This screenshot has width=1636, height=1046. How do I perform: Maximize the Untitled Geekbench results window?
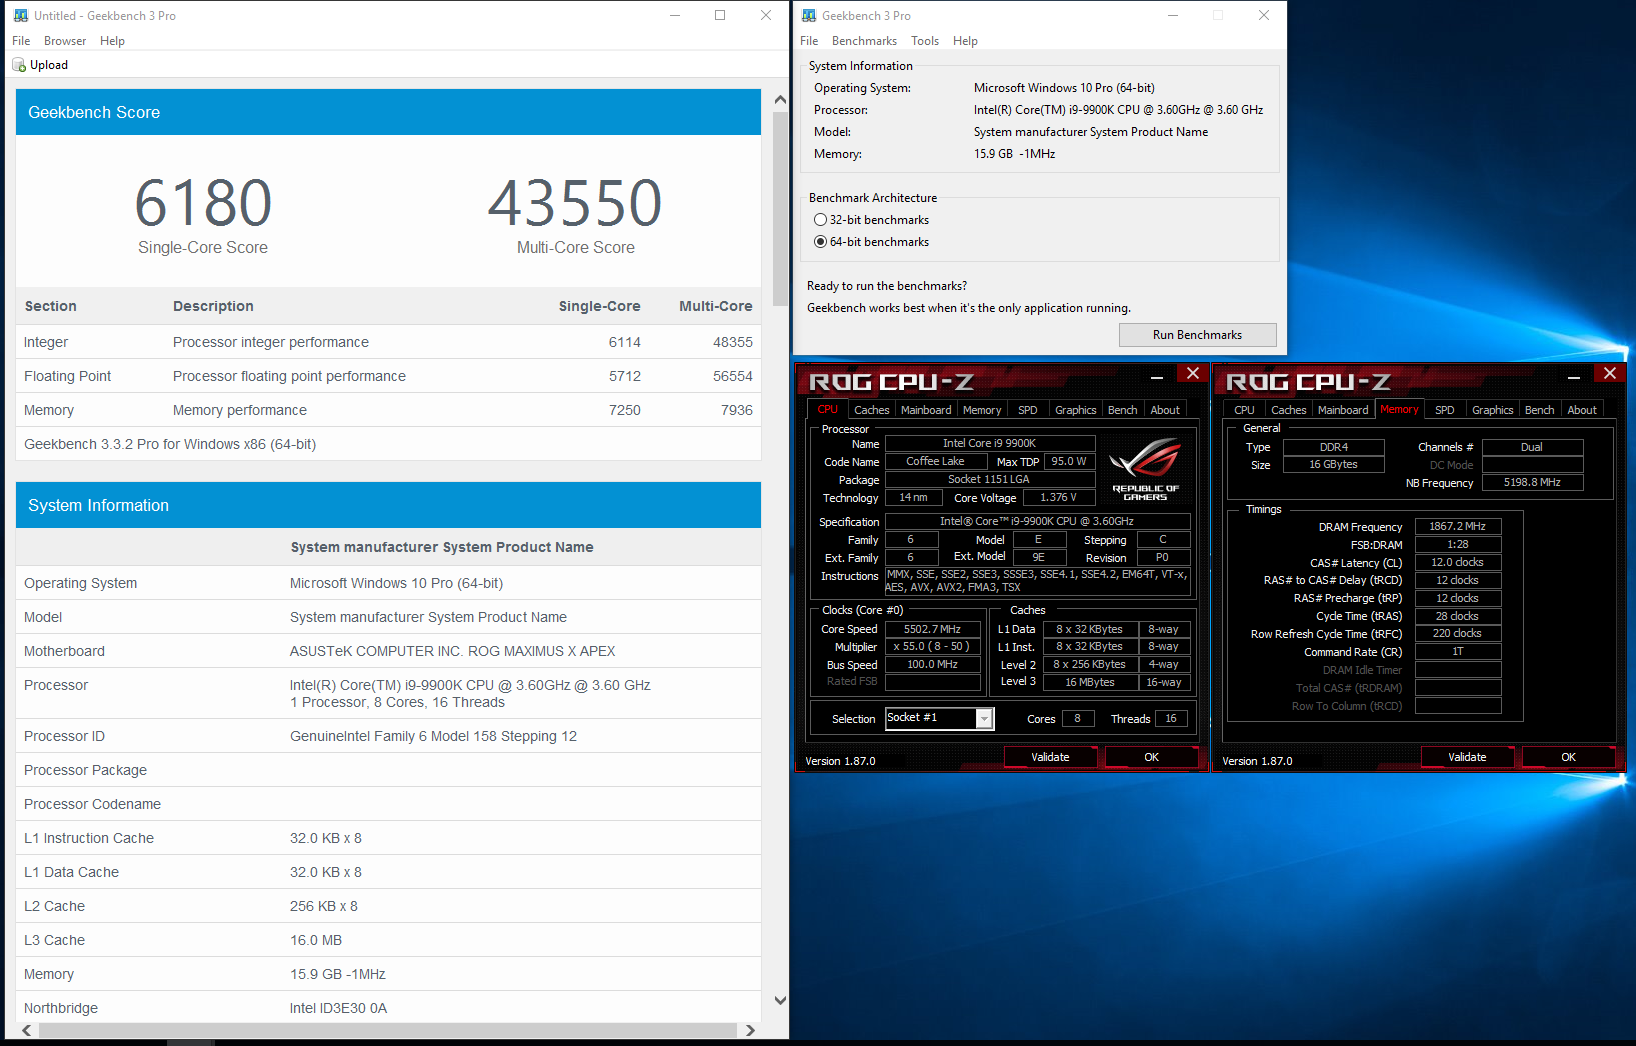[x=720, y=15]
